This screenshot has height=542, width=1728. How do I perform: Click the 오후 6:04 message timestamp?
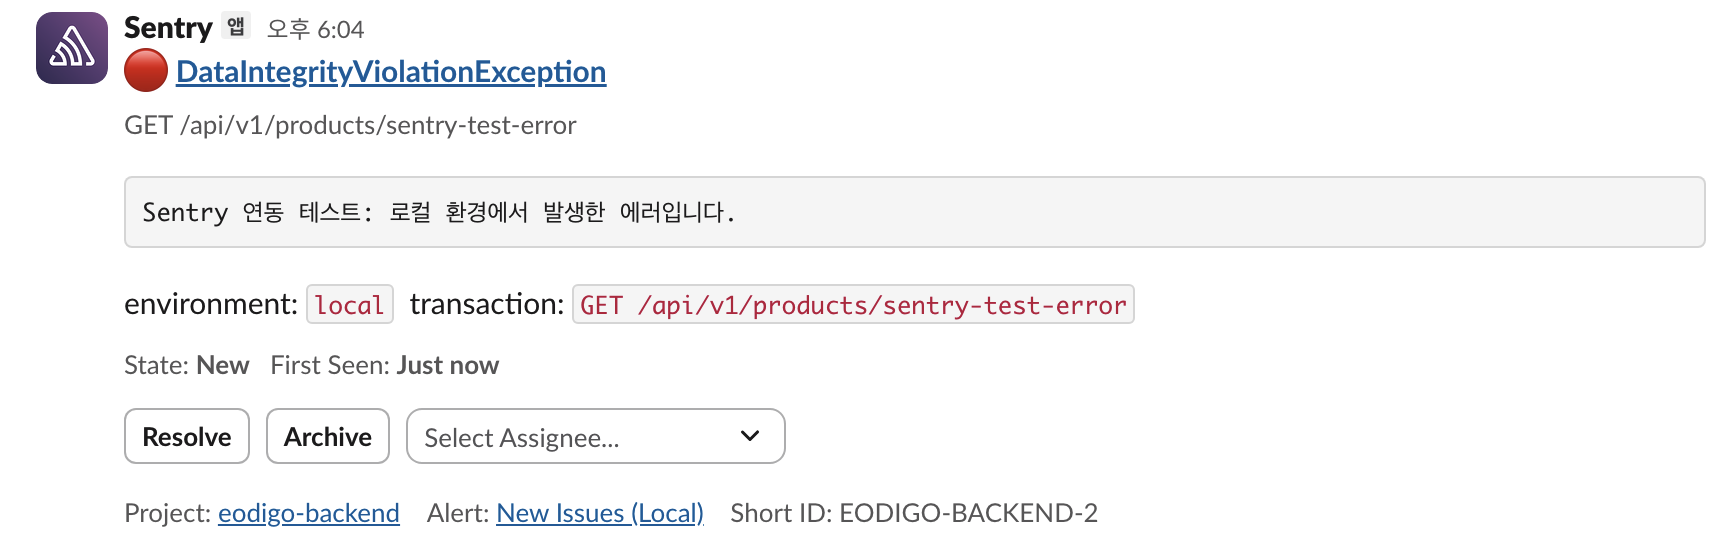coord(315,29)
